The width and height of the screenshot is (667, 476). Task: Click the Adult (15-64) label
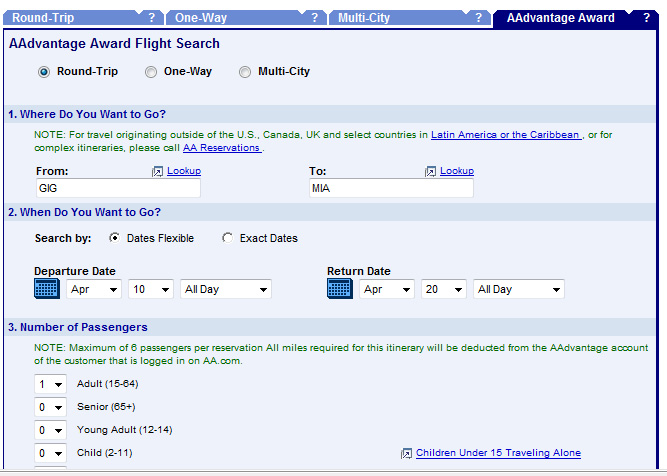[108, 384]
